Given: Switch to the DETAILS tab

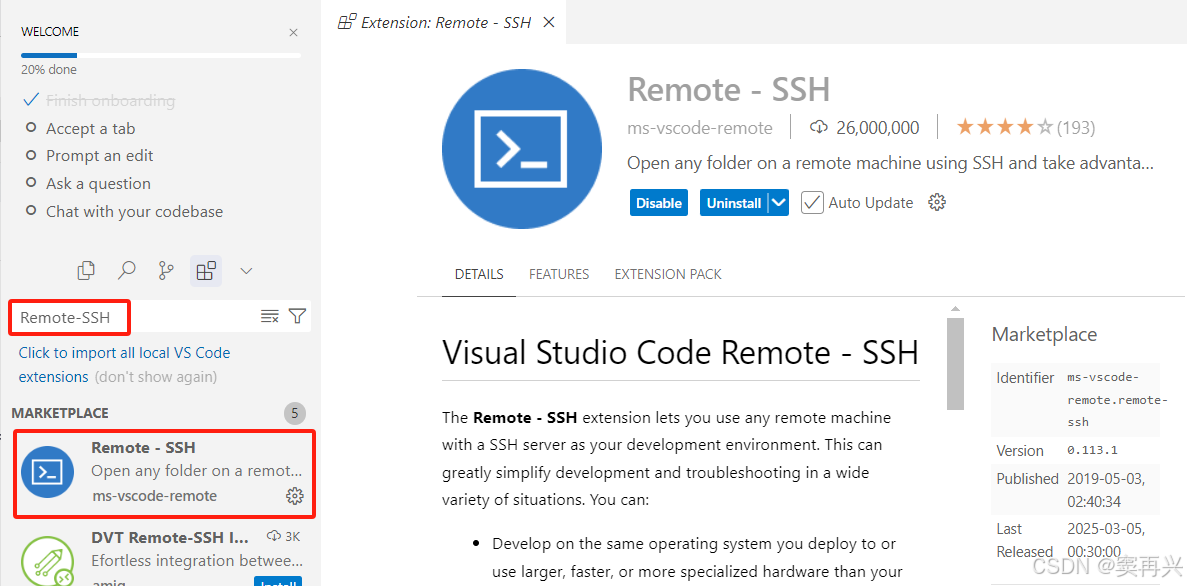Looking at the screenshot, I should coord(479,274).
